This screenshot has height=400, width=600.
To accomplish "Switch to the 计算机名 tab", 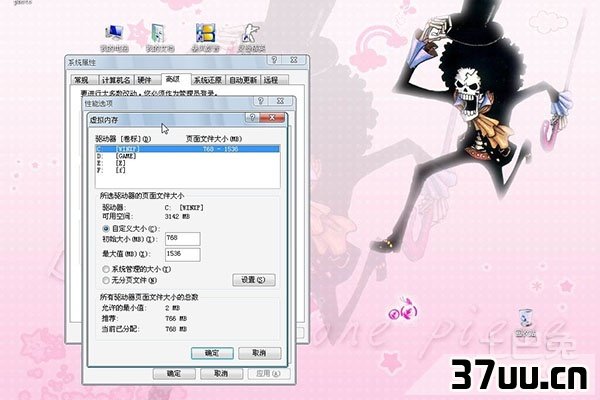I will [116, 80].
